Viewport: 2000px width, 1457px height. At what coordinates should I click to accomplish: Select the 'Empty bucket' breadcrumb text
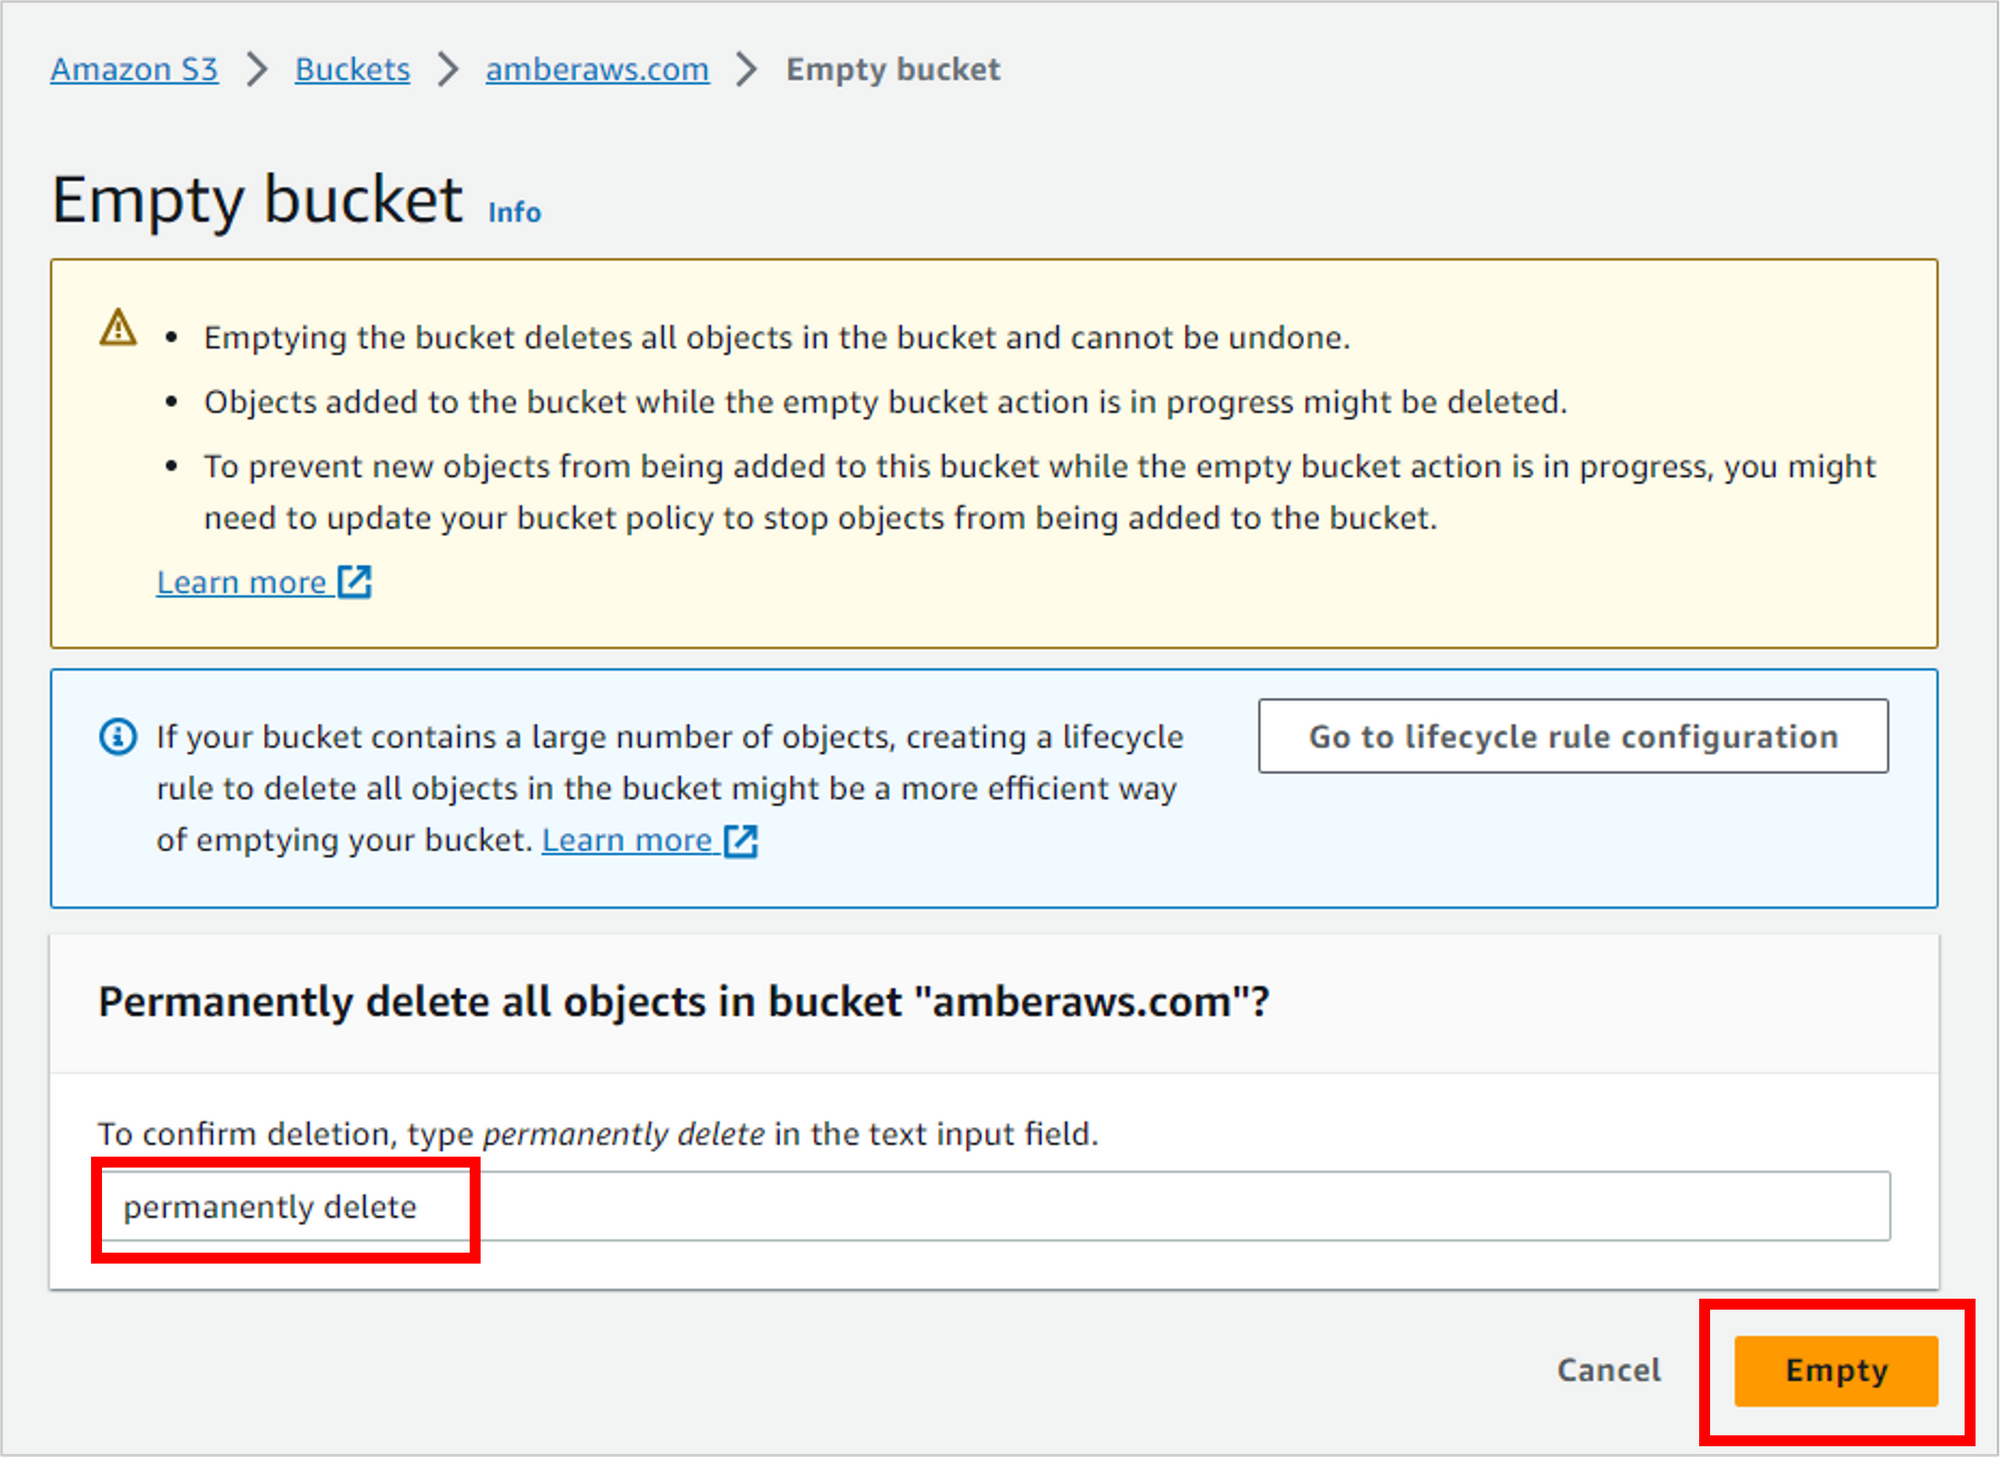(x=893, y=69)
